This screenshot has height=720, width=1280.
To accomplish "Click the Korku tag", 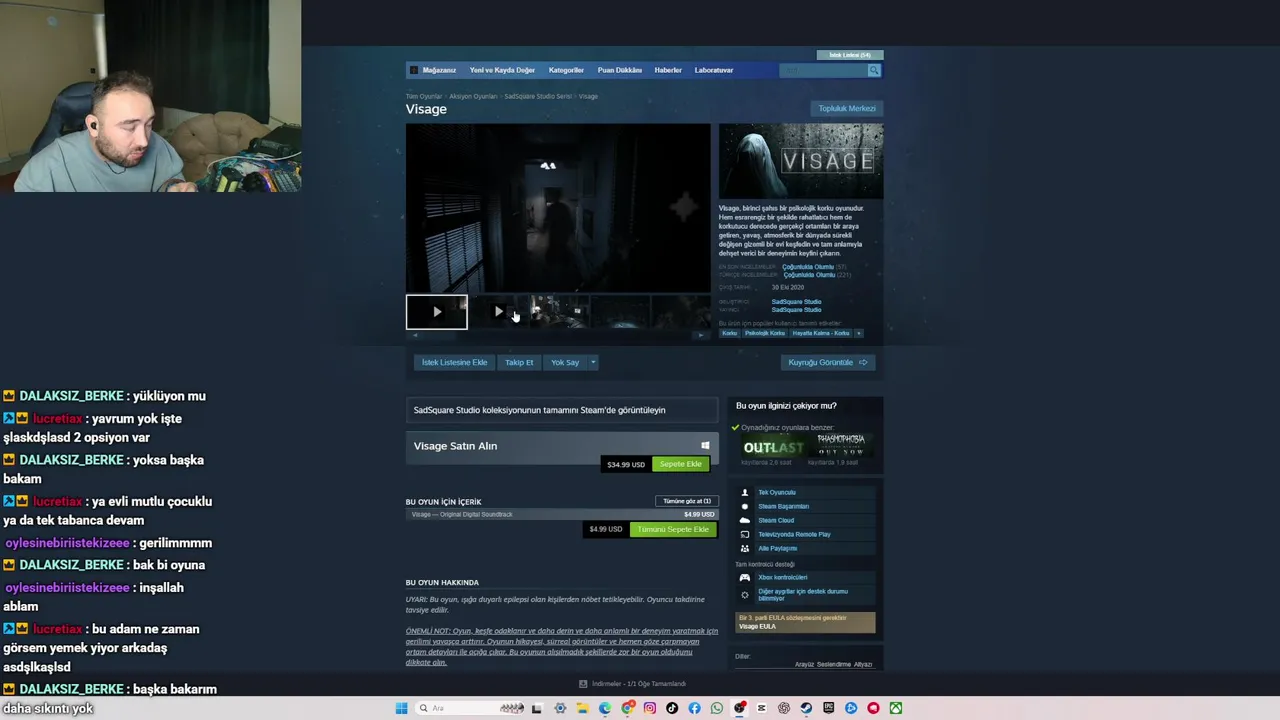I will coord(730,333).
